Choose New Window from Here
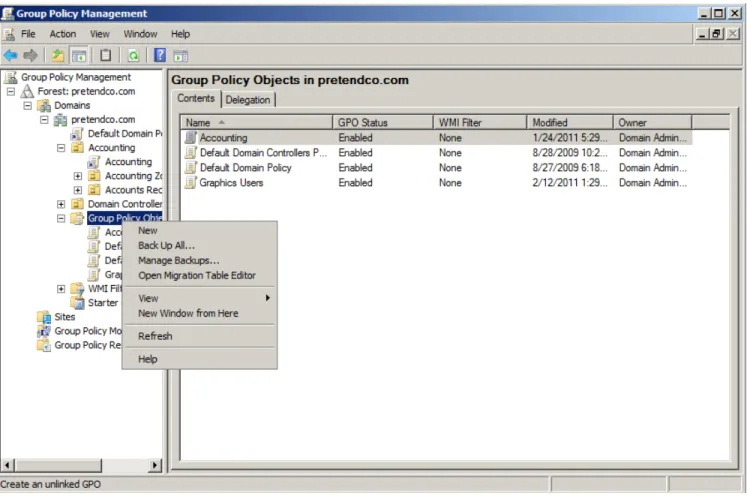 (x=200, y=313)
